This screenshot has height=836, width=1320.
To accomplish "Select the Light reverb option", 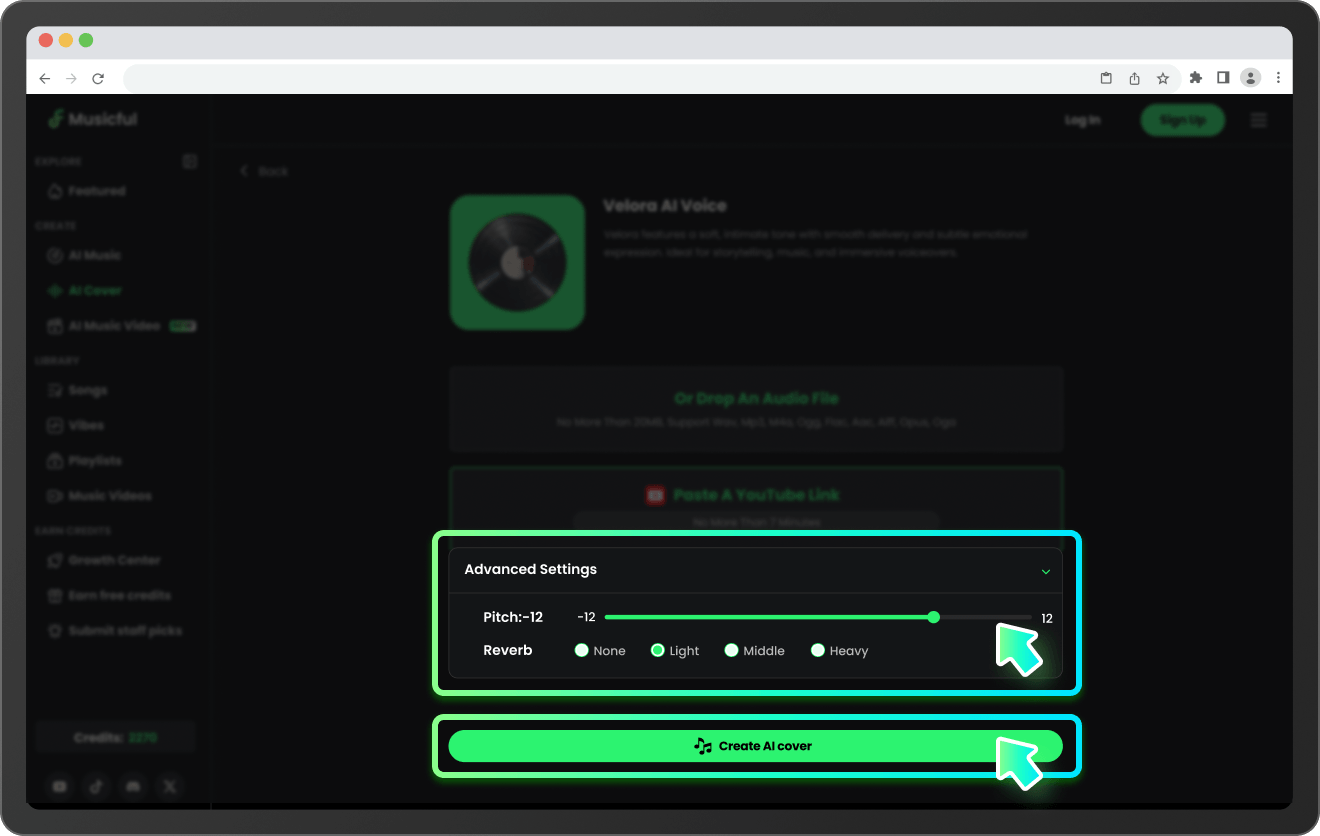I will coord(658,651).
